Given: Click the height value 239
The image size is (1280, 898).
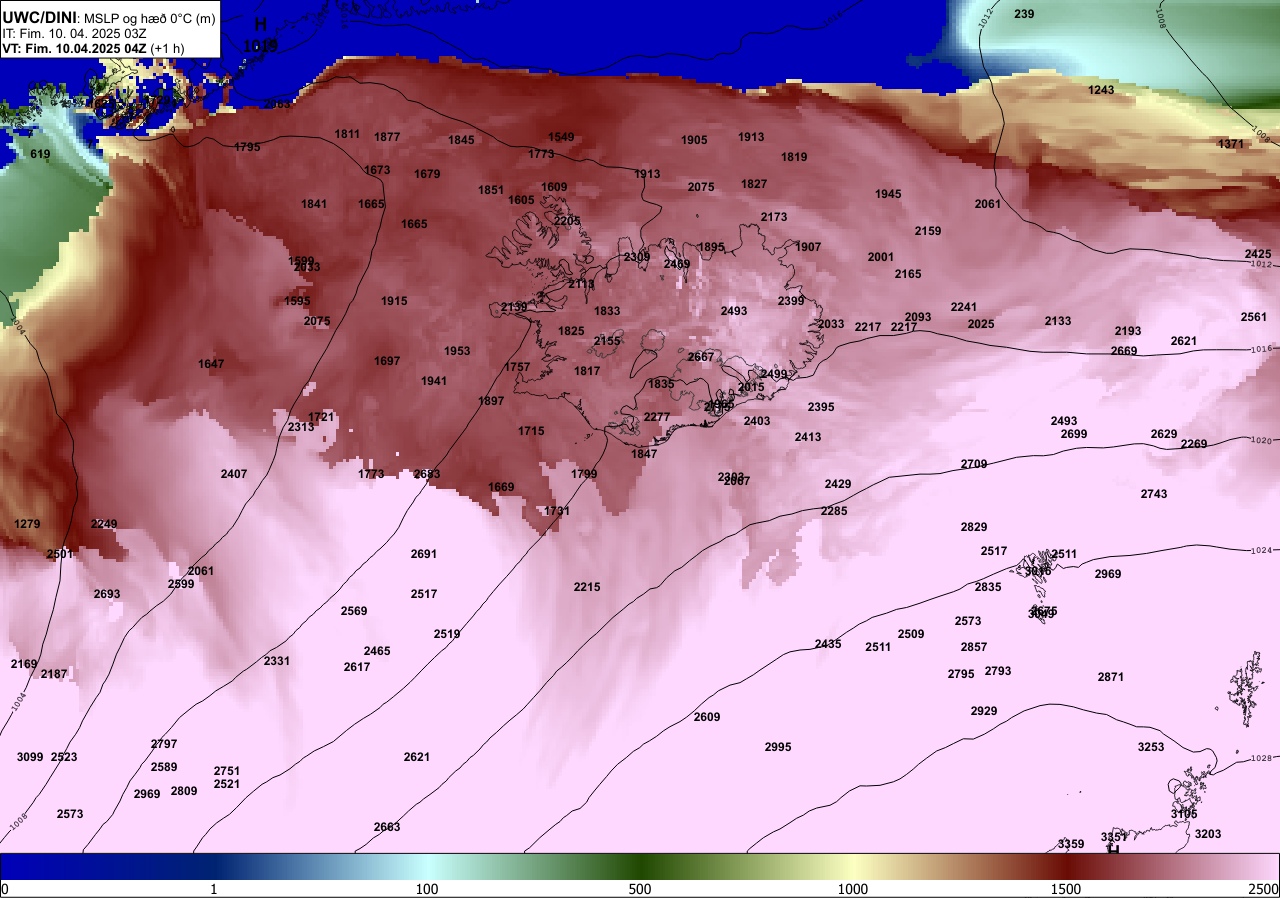Looking at the screenshot, I should click(1024, 14).
